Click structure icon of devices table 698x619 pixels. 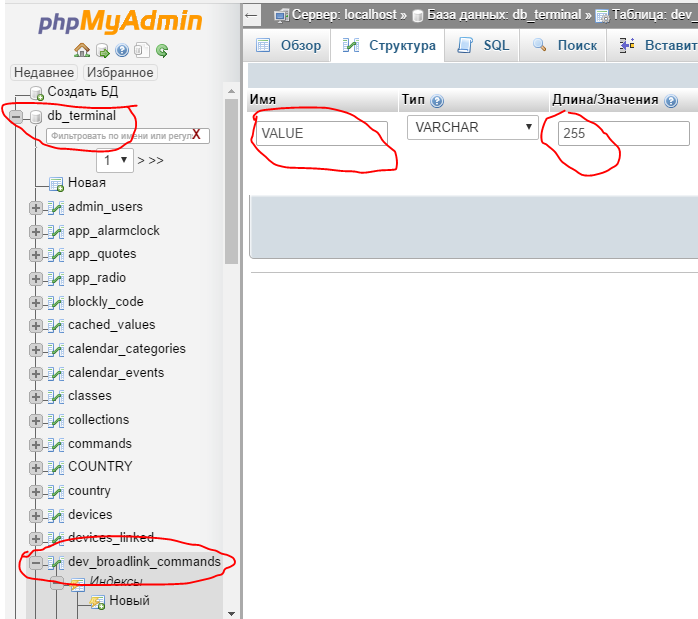(56, 515)
